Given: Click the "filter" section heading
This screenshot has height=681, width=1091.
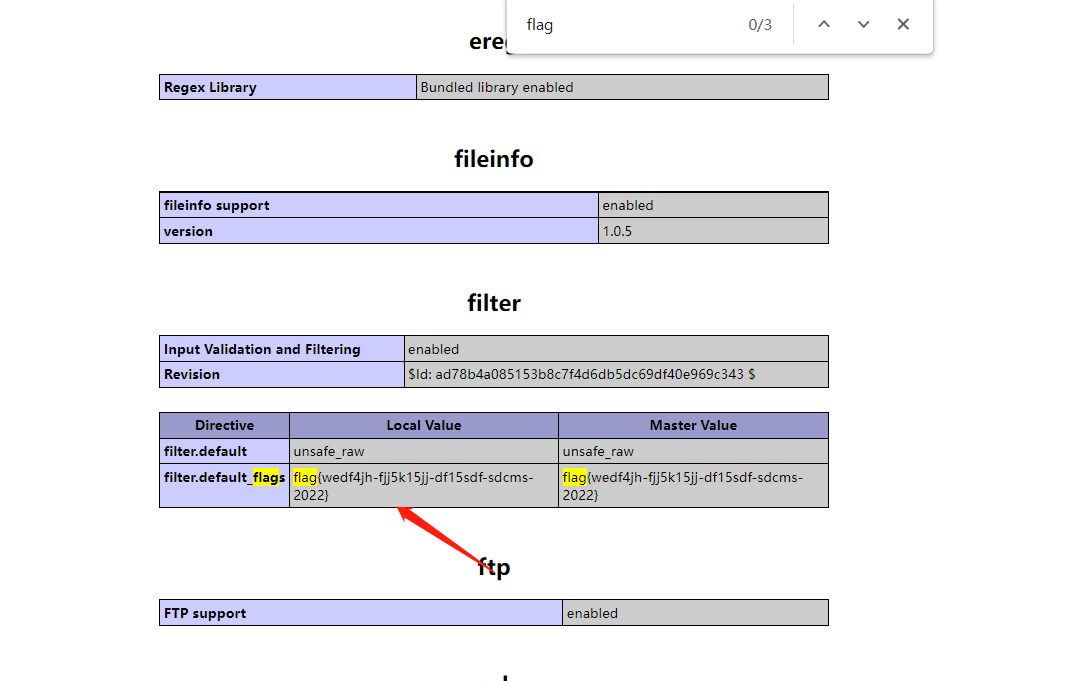Looking at the screenshot, I should [x=494, y=303].
